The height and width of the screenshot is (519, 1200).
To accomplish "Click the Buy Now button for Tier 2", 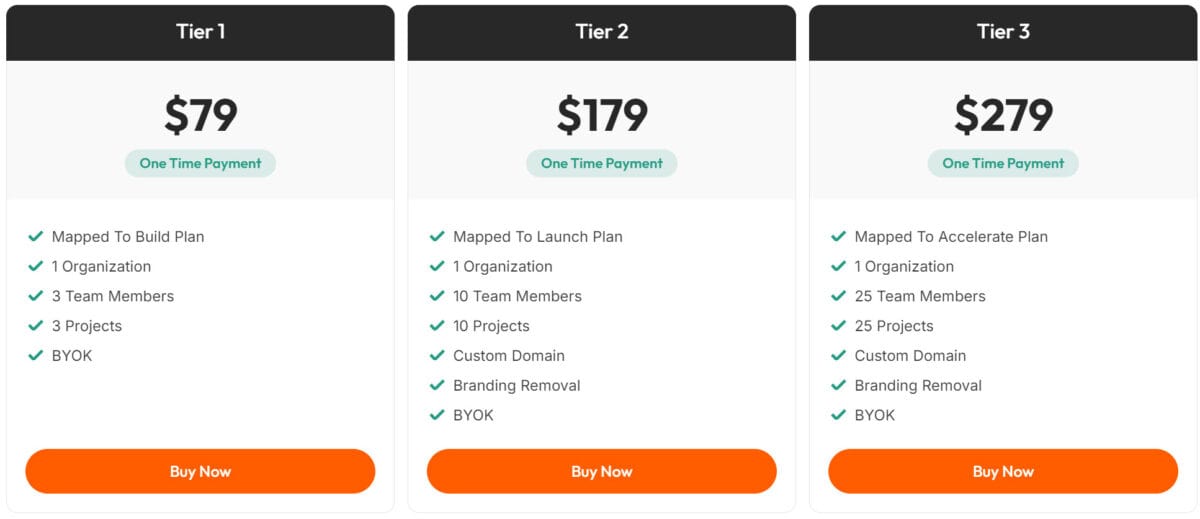I will pyautogui.click(x=601, y=471).
